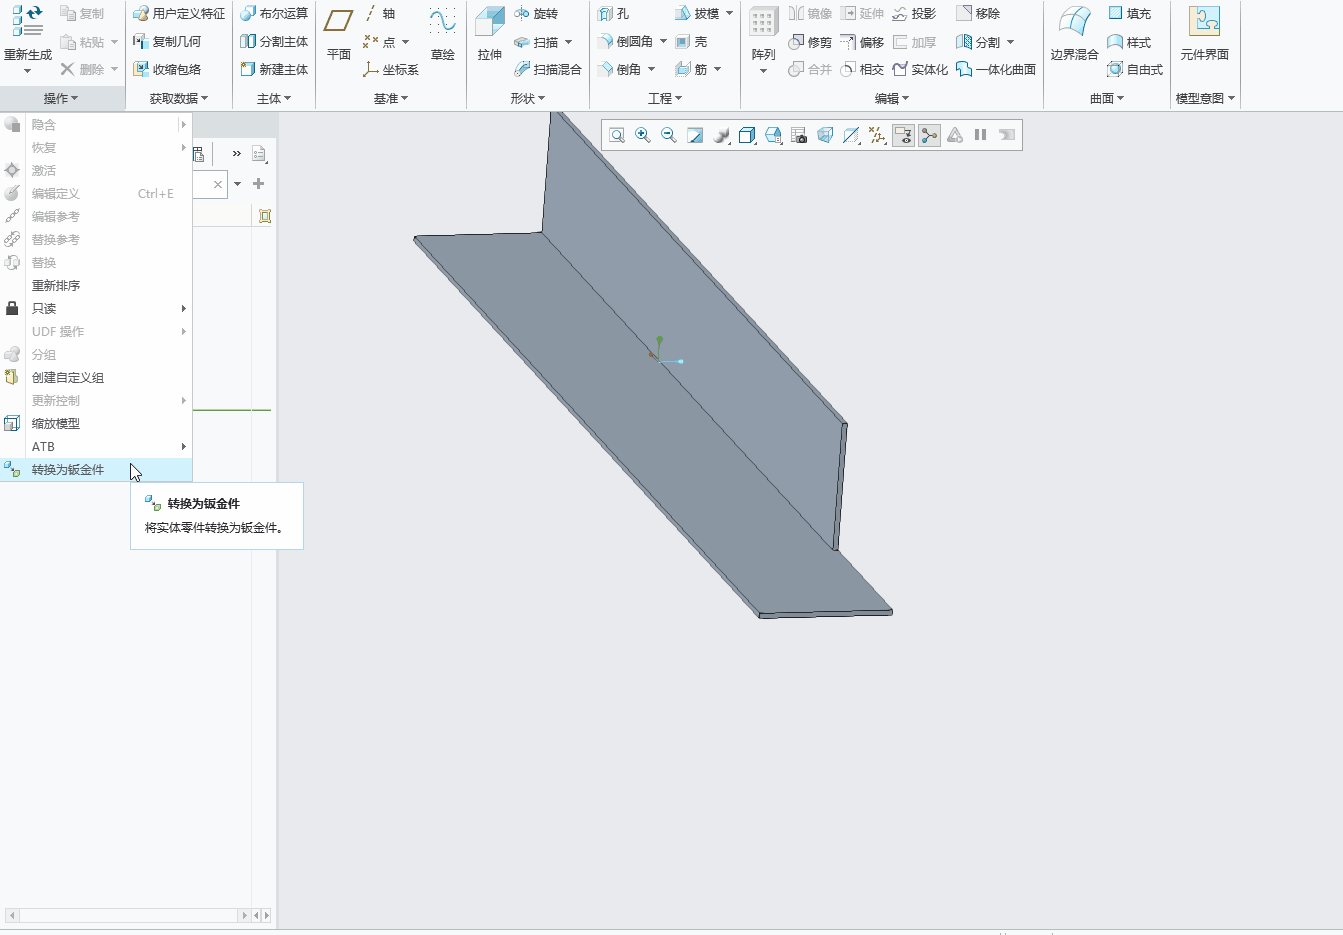Open the 草绘 (Sketch) tool
The height and width of the screenshot is (935, 1343).
(442, 22)
